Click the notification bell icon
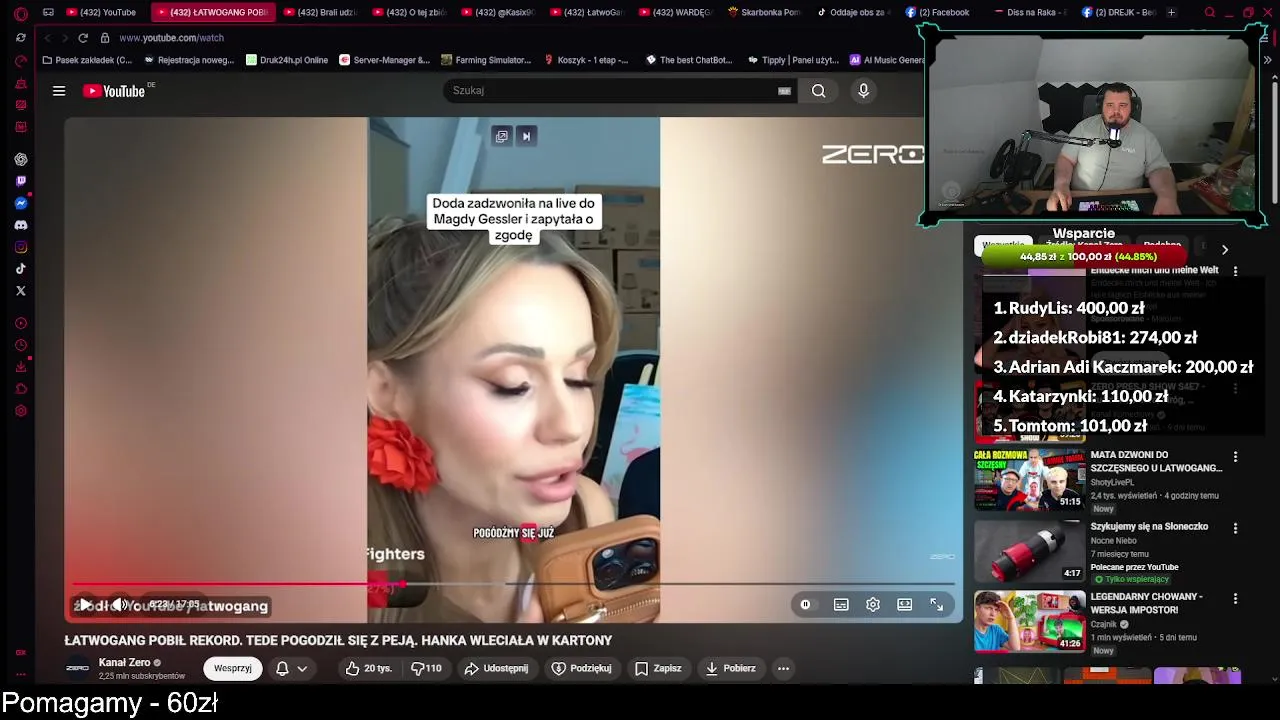 (x=282, y=668)
